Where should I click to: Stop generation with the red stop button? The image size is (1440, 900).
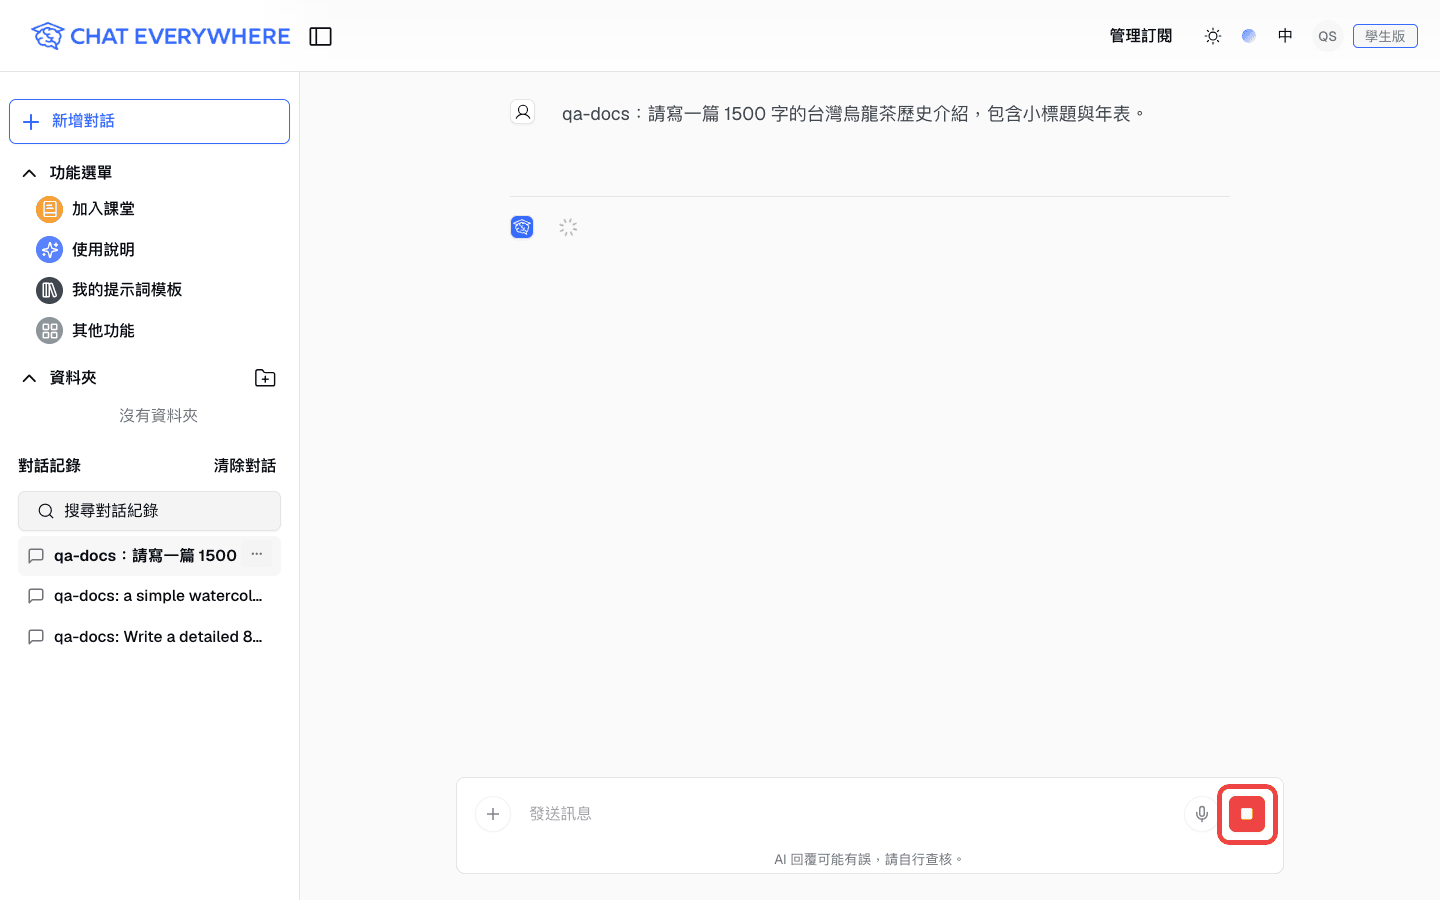(x=1247, y=814)
